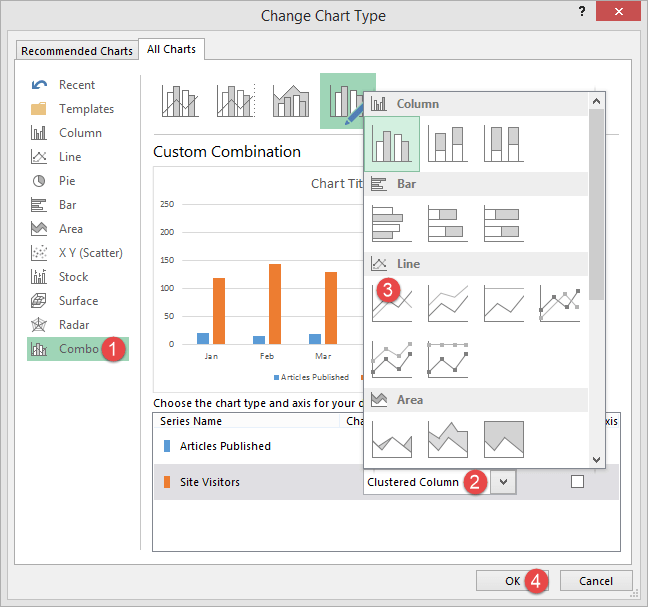
Task: Select the Line with Markers icon
Action: click(559, 302)
